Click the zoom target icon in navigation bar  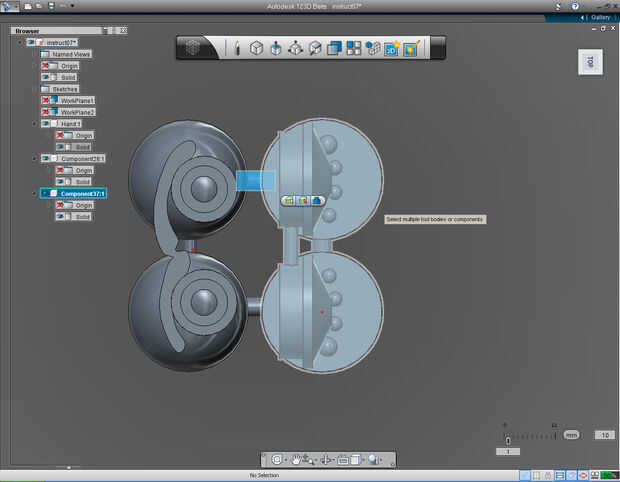tap(277, 460)
